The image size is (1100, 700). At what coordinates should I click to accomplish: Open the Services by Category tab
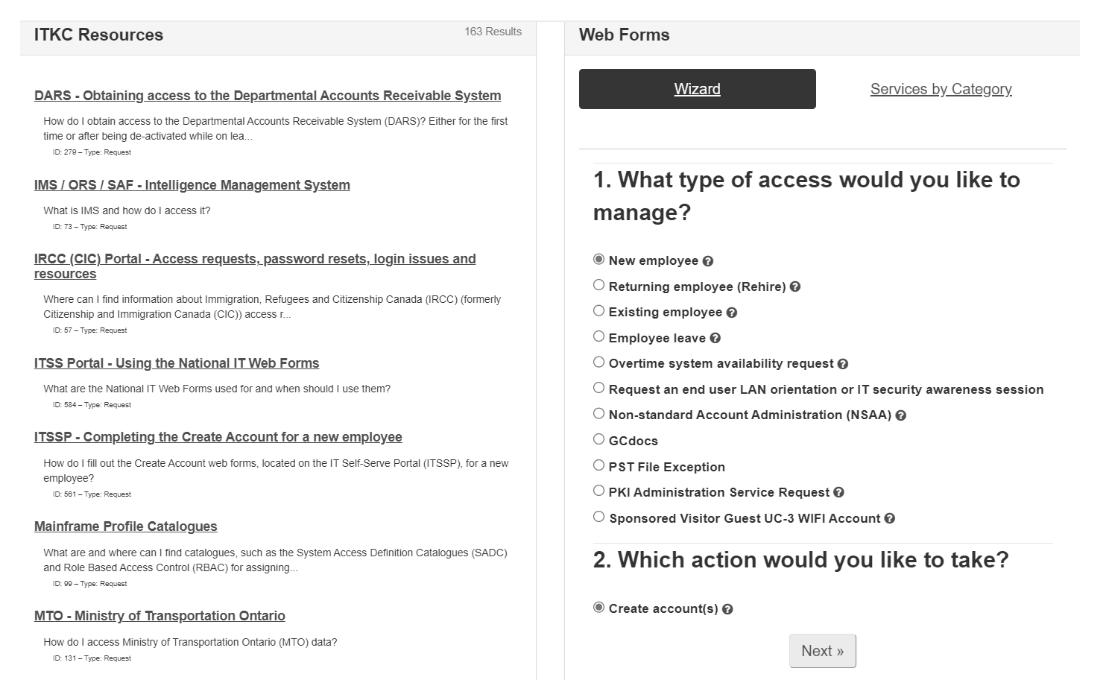pos(940,89)
